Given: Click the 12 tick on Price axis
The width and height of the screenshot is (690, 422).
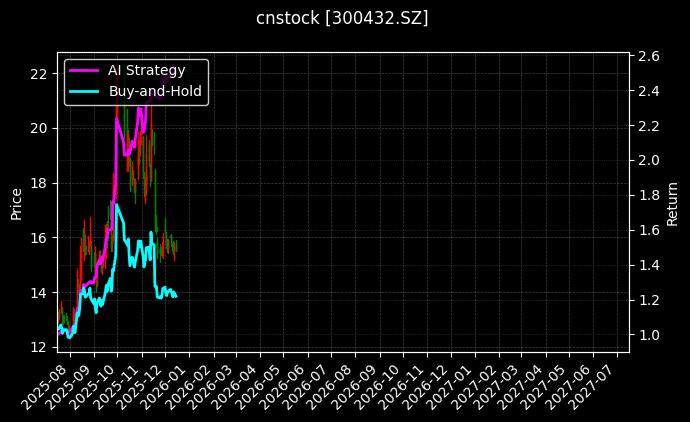Looking at the screenshot, I should pyautogui.click(x=39, y=347).
